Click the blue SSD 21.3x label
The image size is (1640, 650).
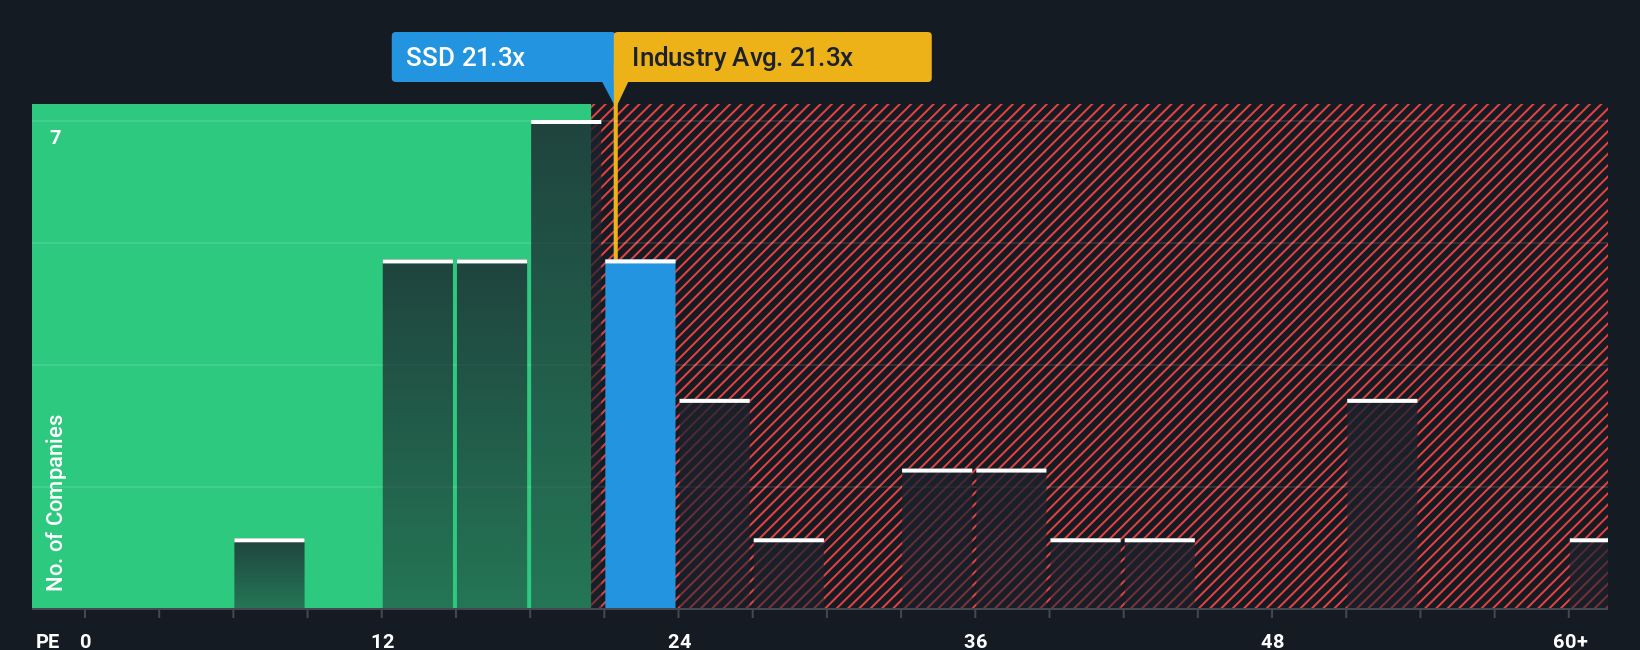pyautogui.click(x=503, y=57)
